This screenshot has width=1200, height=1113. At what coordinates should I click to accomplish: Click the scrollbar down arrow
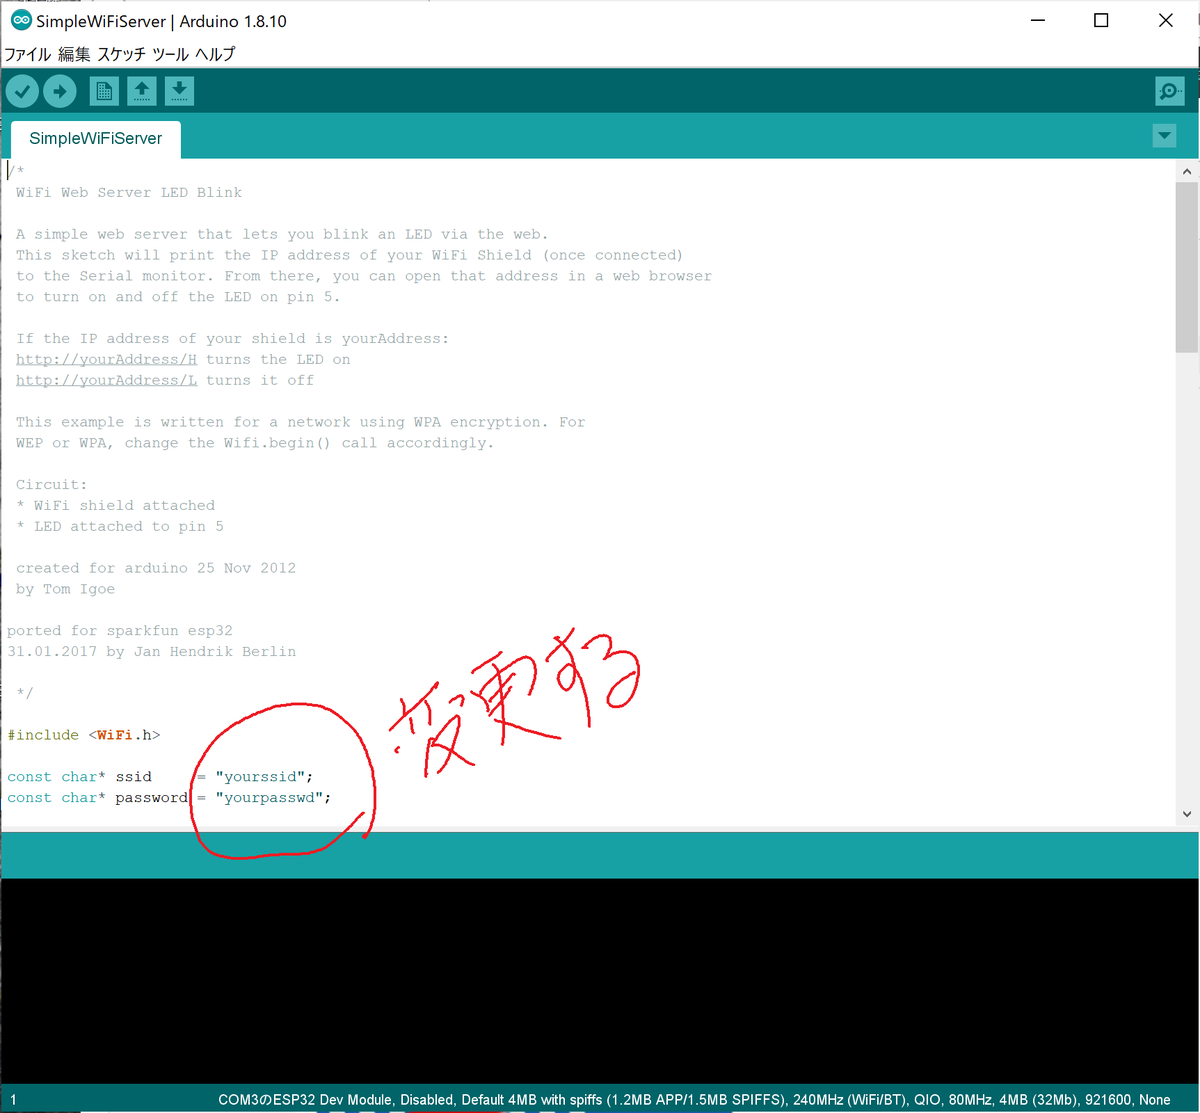1186,814
